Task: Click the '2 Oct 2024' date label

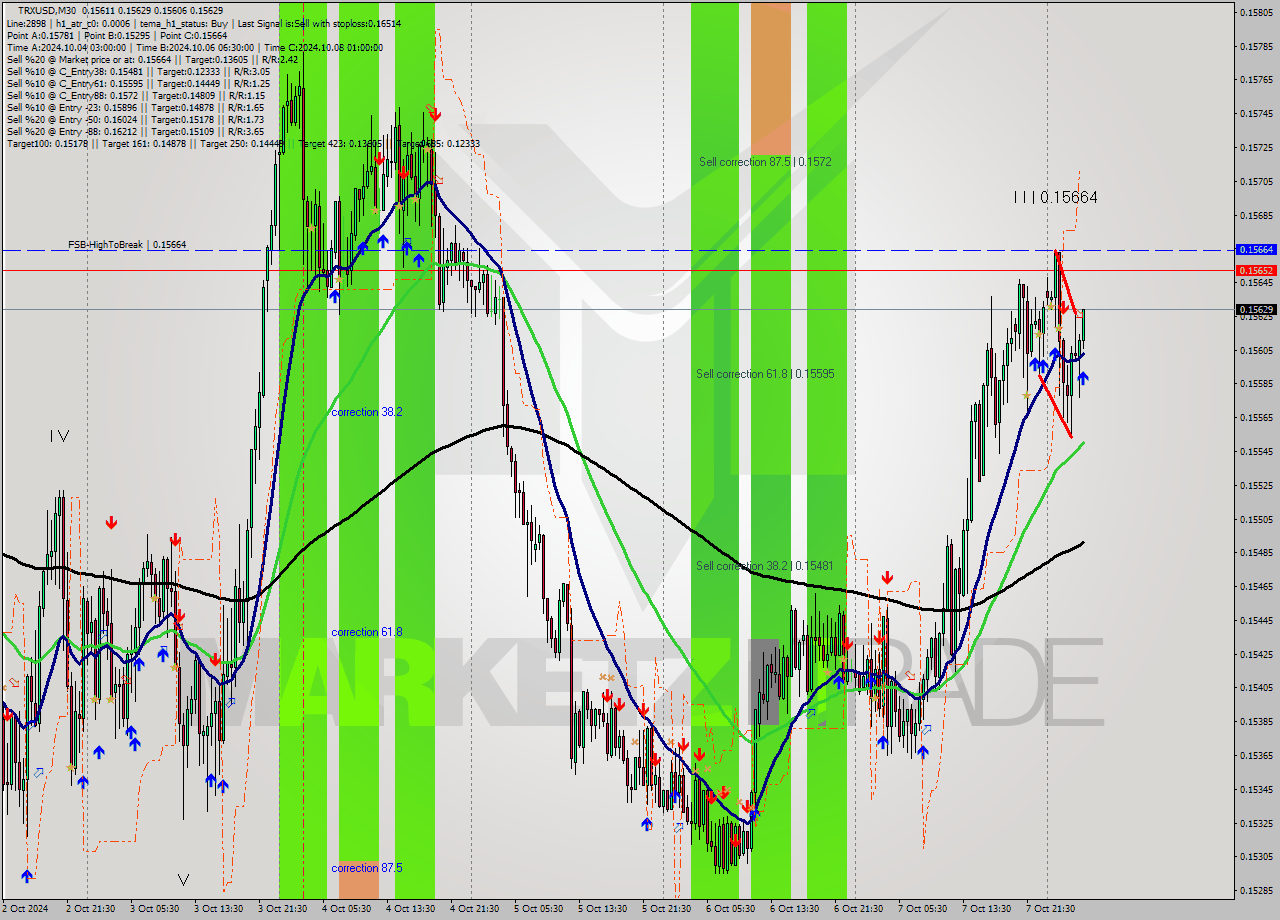Action: coord(23,908)
